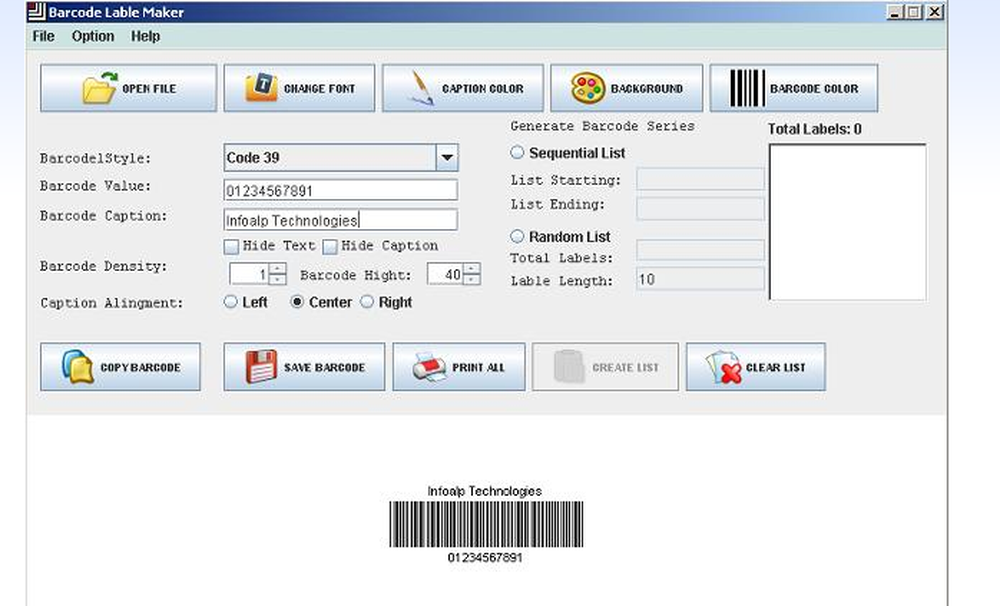This screenshot has width=1000, height=606.
Task: Choose the Random List option
Action: pyautogui.click(x=517, y=236)
